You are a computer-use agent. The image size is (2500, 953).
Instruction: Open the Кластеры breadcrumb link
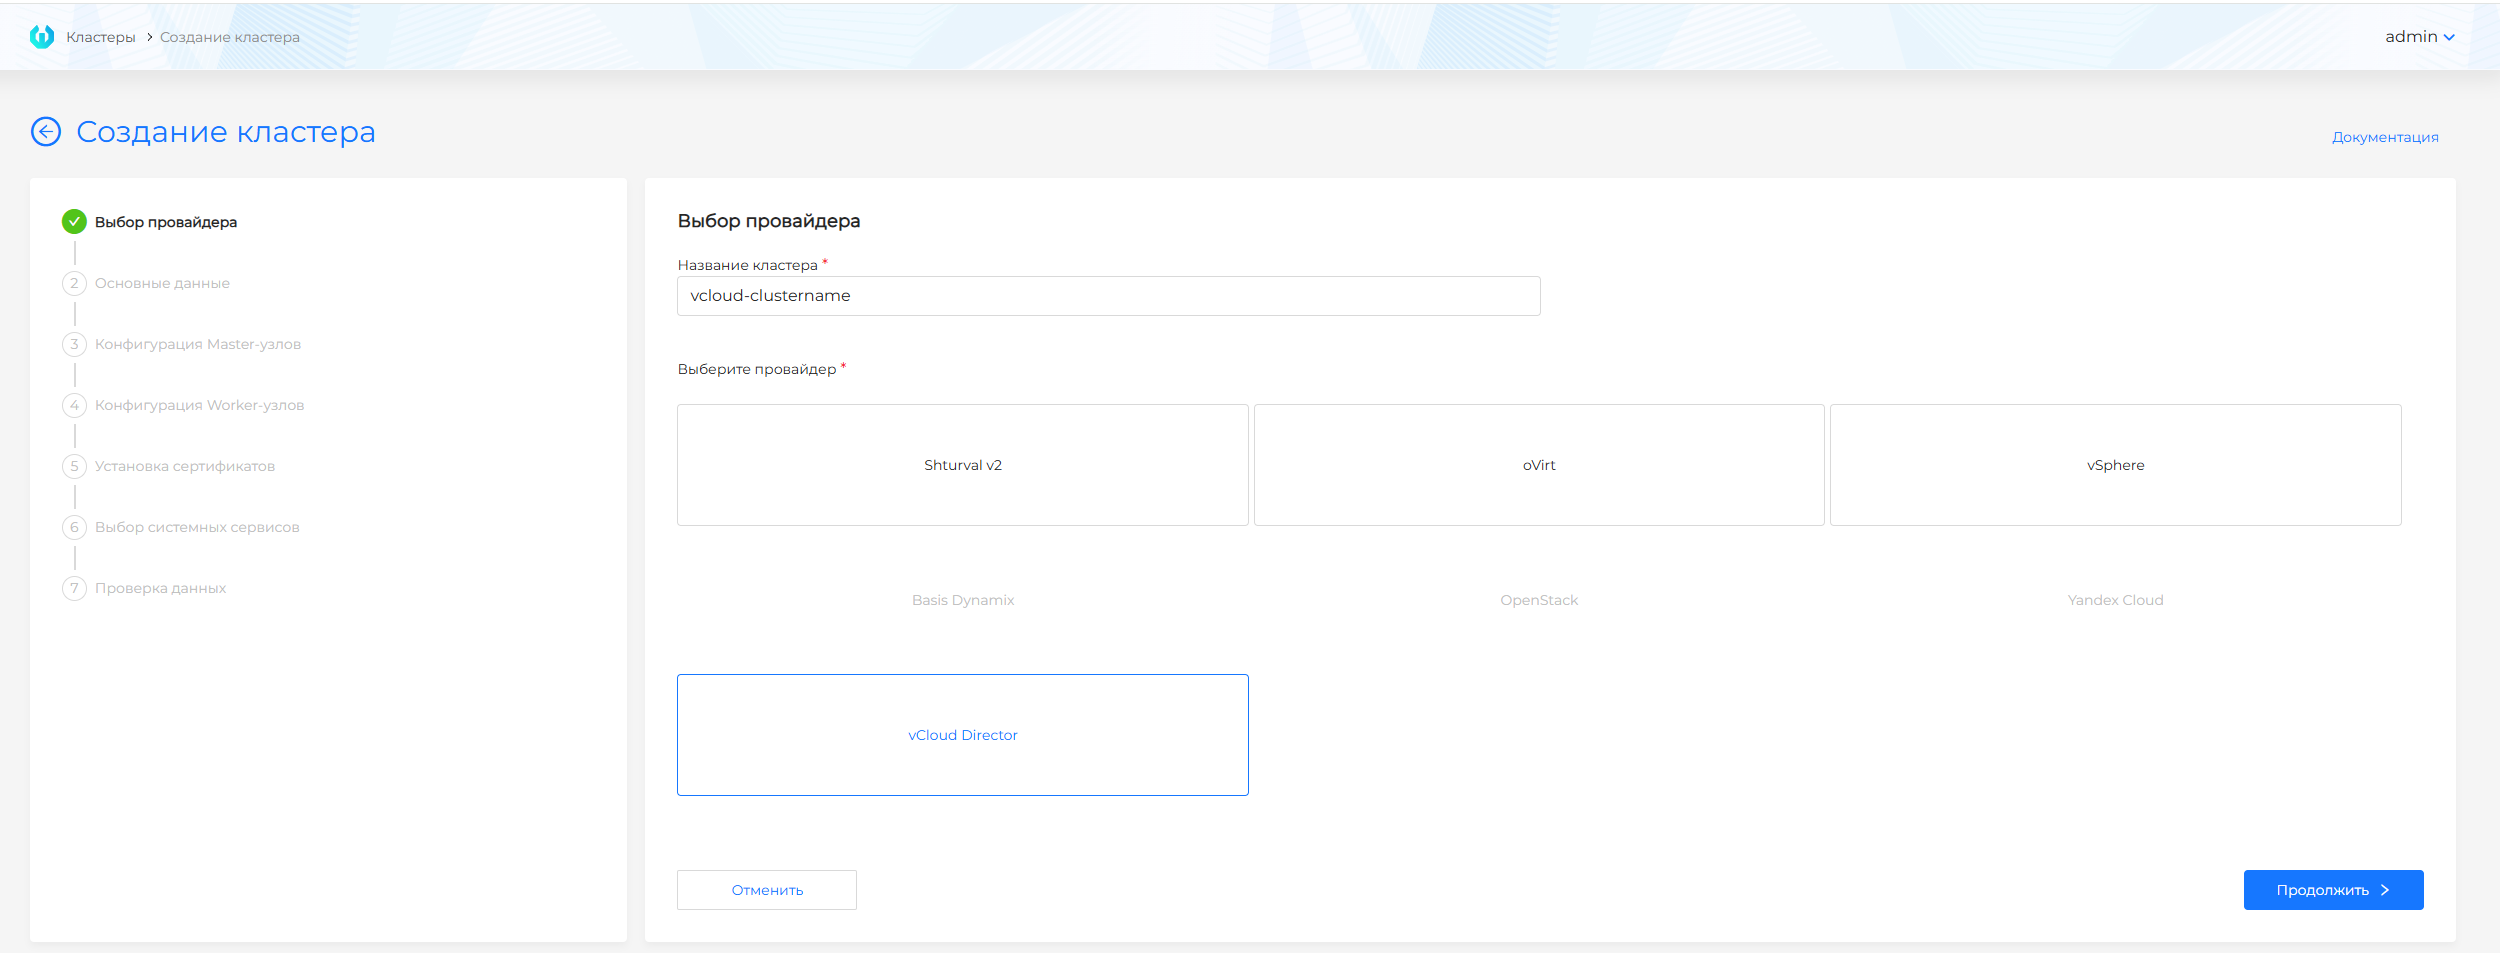point(100,37)
